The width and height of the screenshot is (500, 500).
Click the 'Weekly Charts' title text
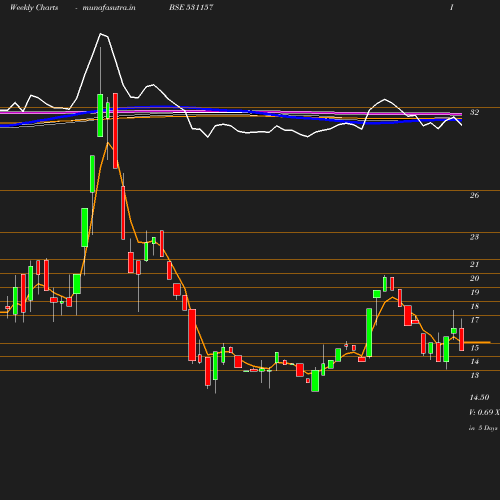tap(34, 7)
